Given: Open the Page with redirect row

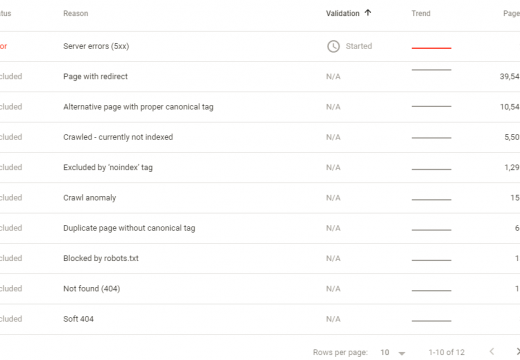Looking at the screenshot, I should [260, 77].
